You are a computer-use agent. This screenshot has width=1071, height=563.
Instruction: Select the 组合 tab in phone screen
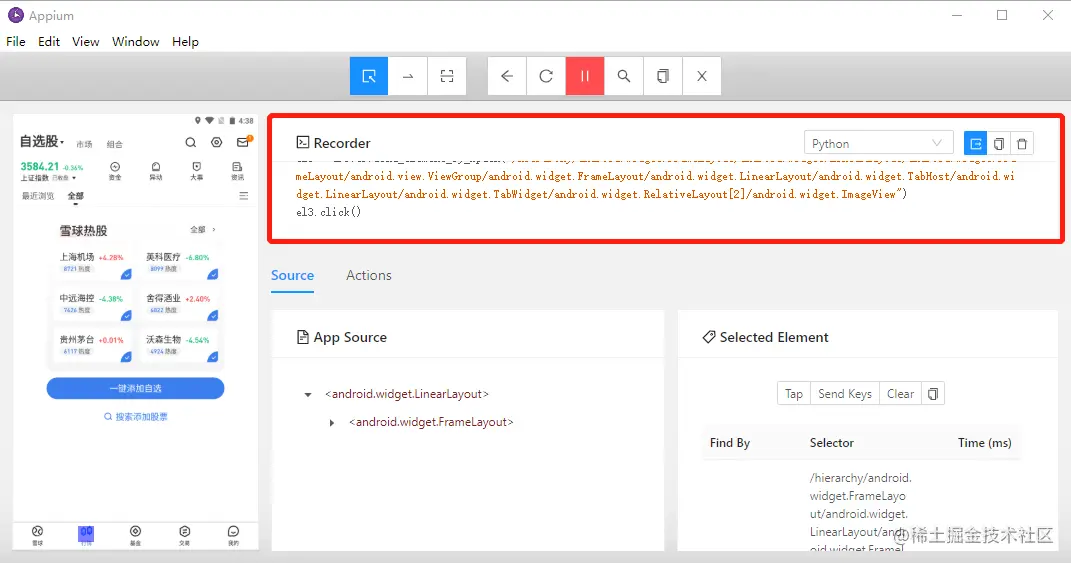[115, 144]
